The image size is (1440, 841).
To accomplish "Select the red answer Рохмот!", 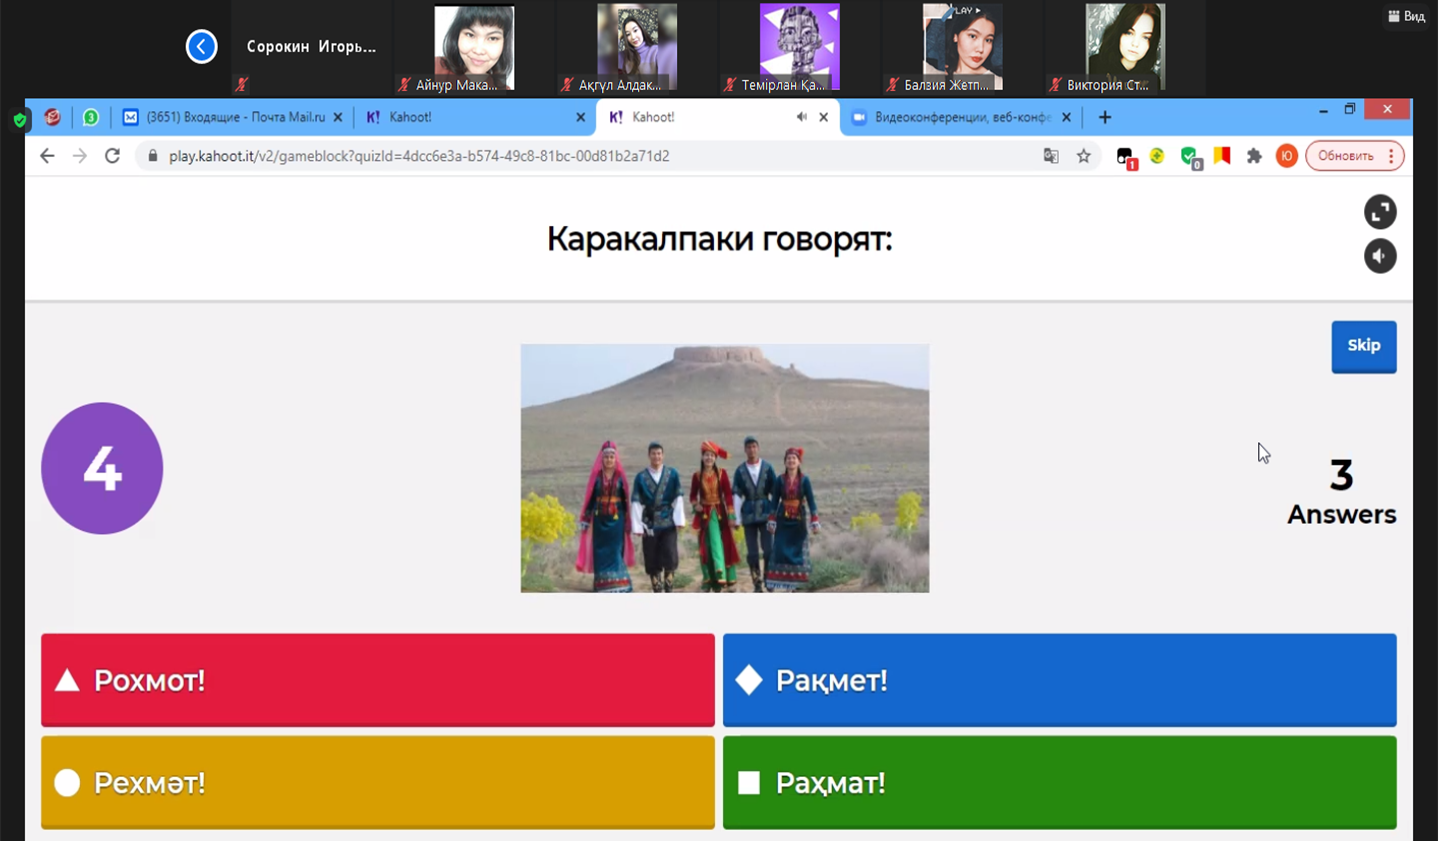I will coord(377,680).
